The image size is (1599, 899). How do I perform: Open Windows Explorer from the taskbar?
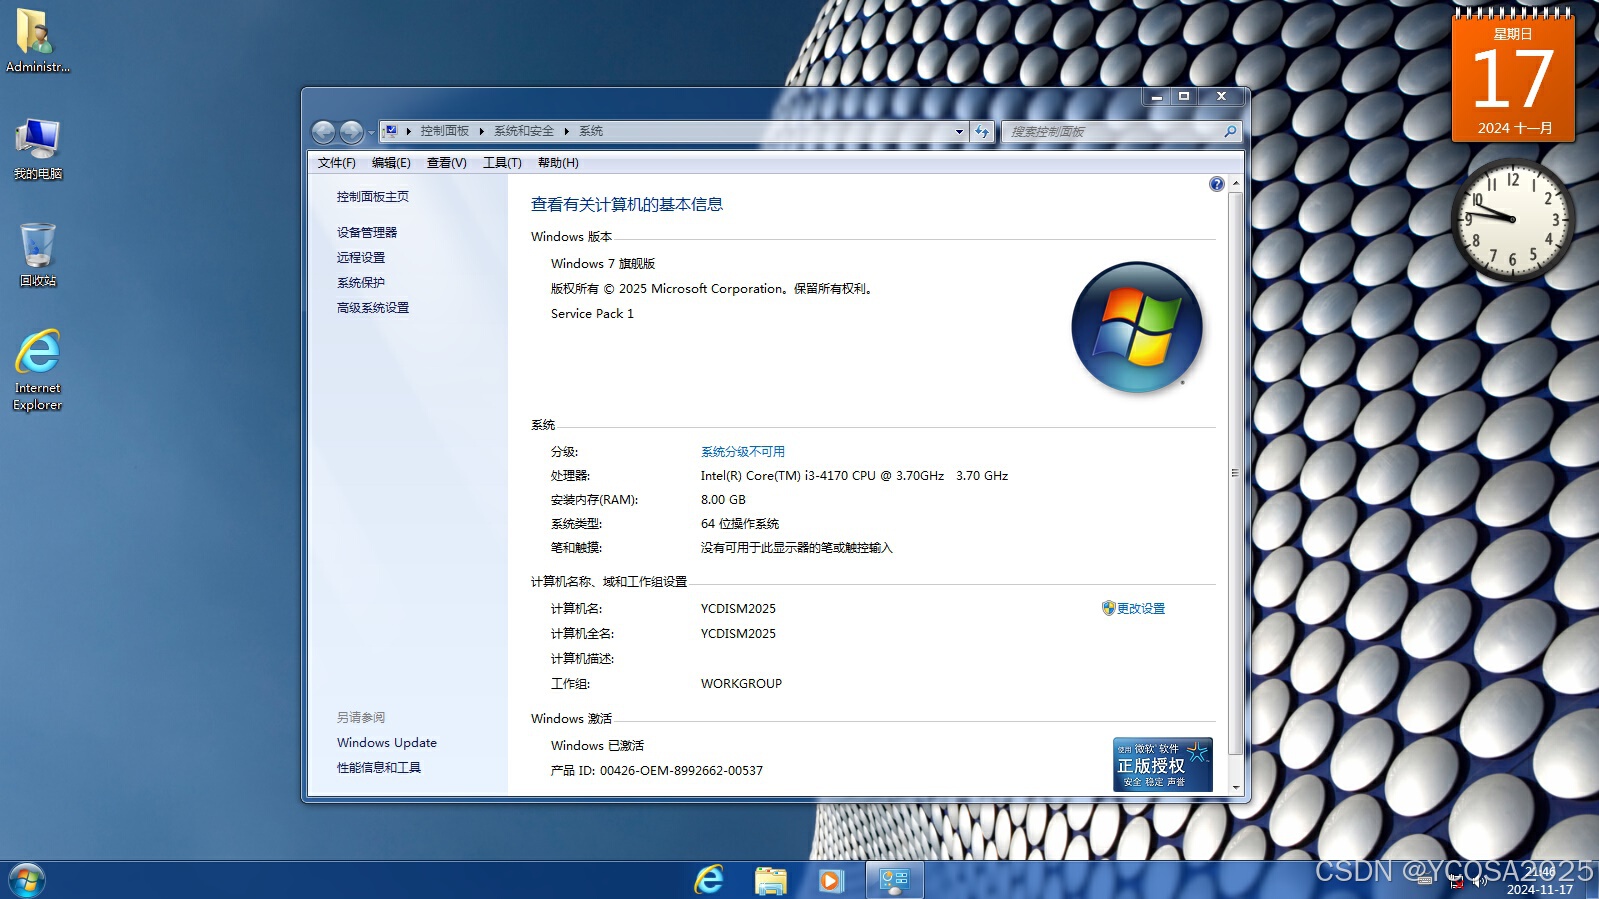770,880
